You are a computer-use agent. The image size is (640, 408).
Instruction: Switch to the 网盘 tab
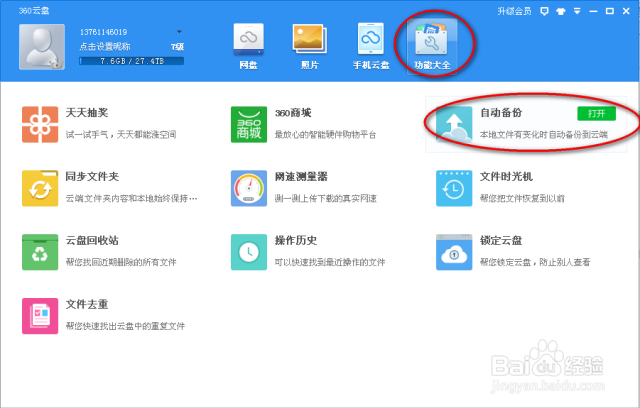coord(249,47)
